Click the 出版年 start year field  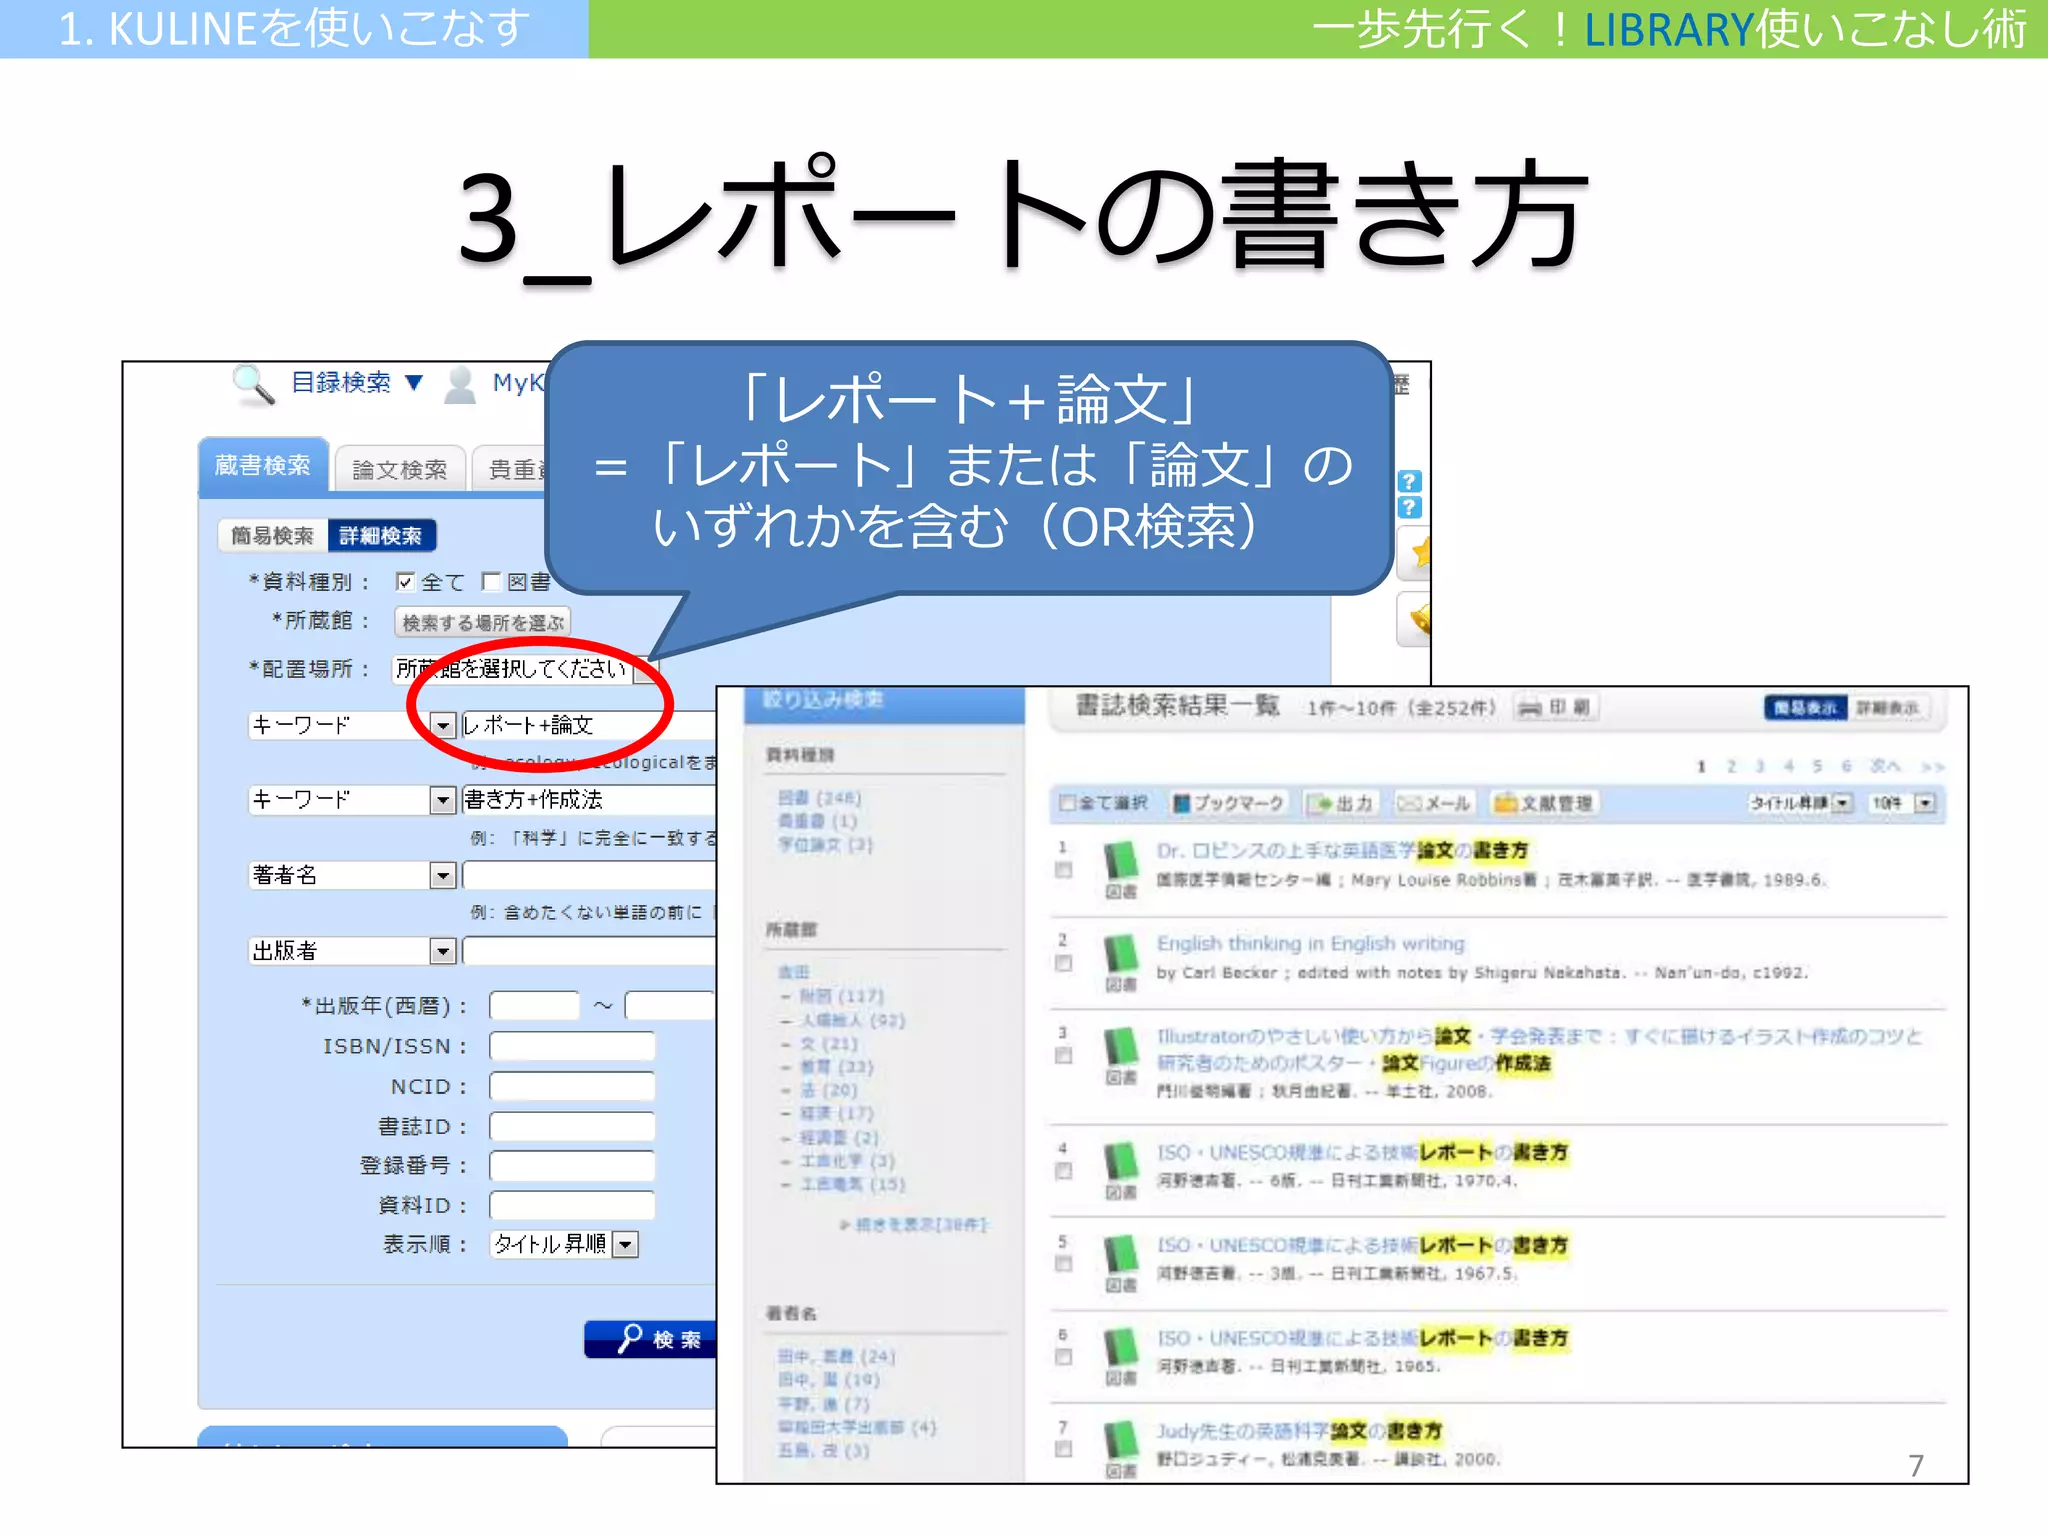pos(534,1005)
